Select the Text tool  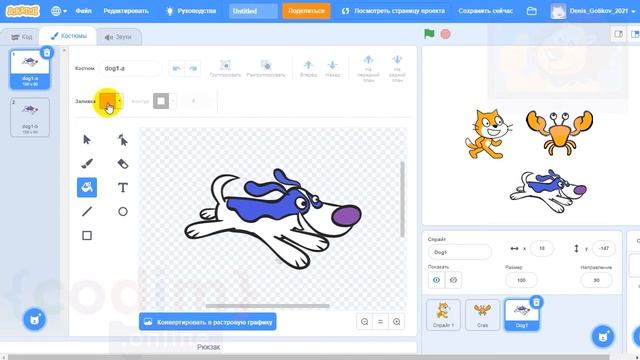pos(122,187)
